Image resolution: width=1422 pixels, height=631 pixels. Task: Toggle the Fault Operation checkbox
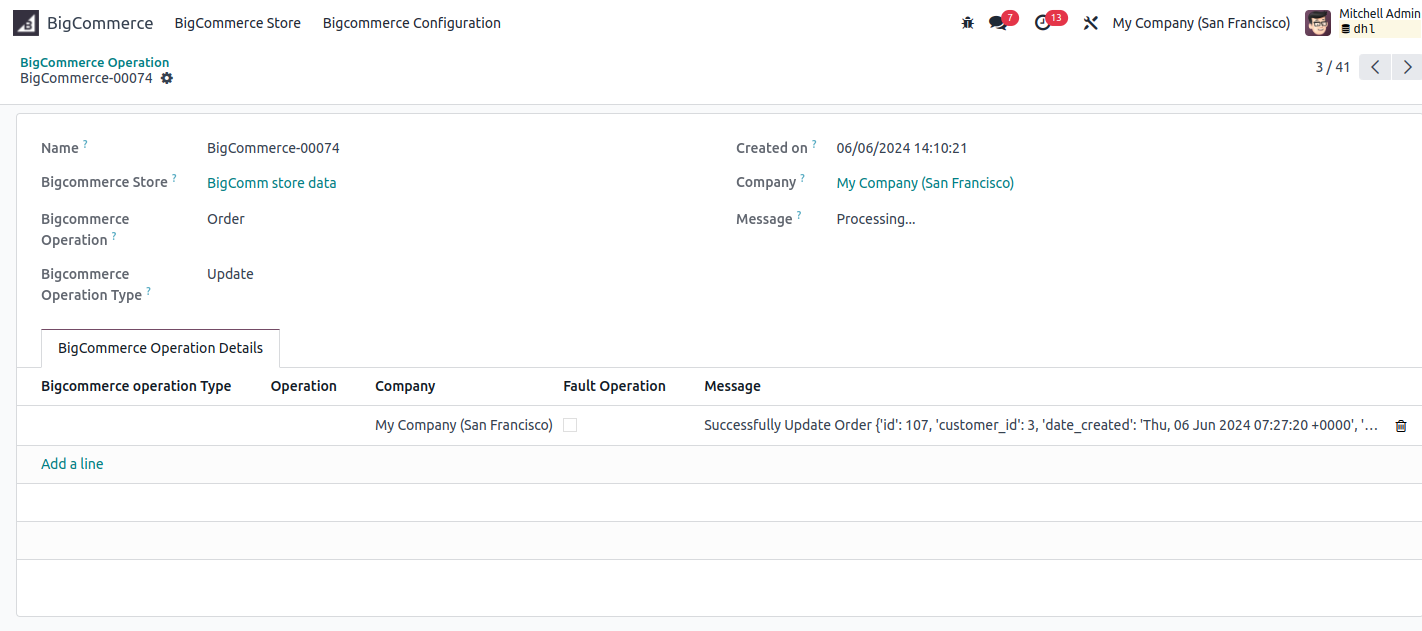pos(570,425)
